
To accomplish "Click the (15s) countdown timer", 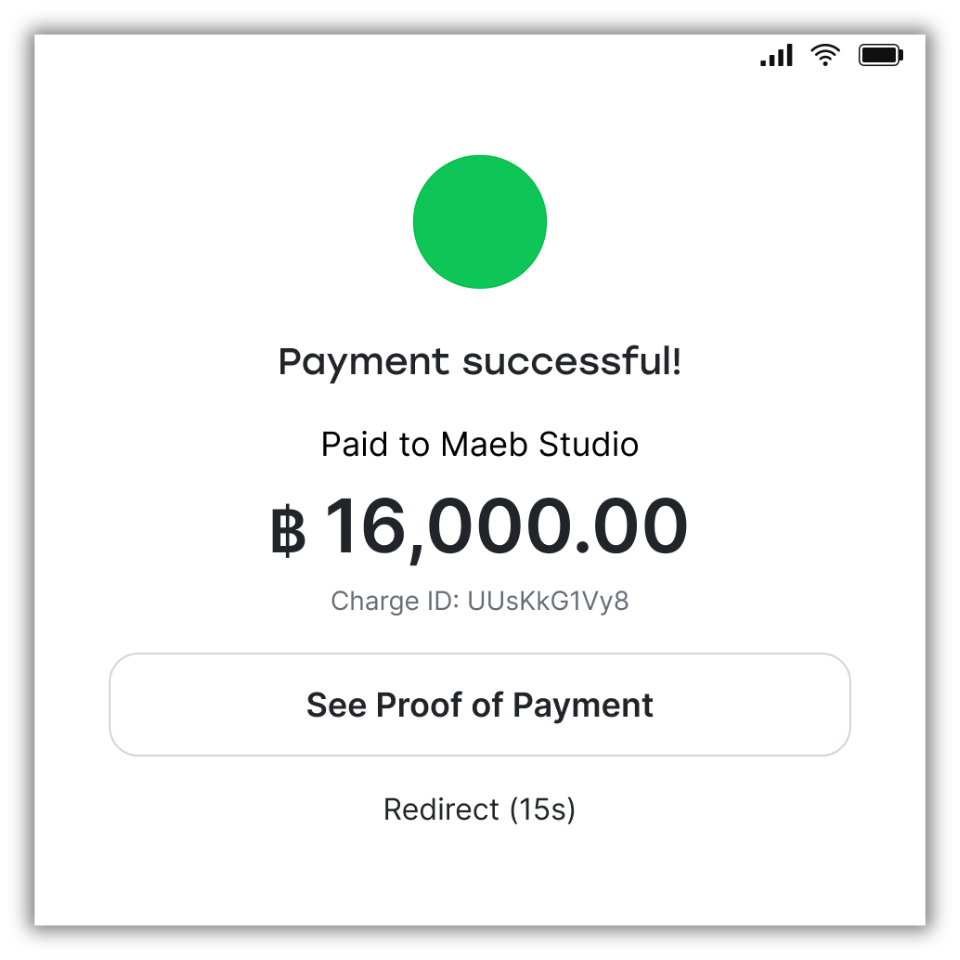I will pyautogui.click(x=543, y=809).
